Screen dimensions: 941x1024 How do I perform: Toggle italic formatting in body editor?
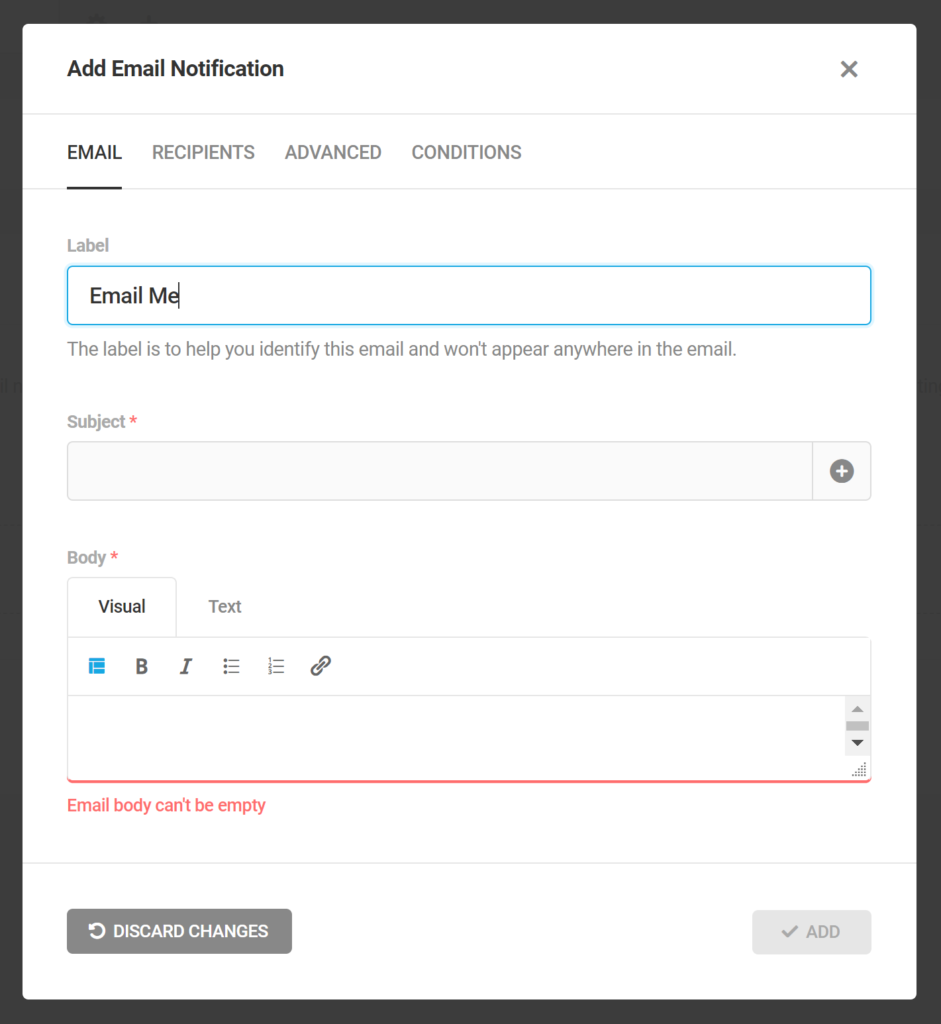(185, 666)
